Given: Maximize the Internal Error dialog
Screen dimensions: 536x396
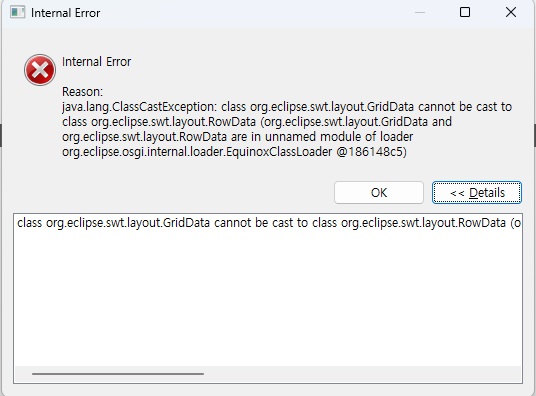Looking at the screenshot, I should click(465, 12).
